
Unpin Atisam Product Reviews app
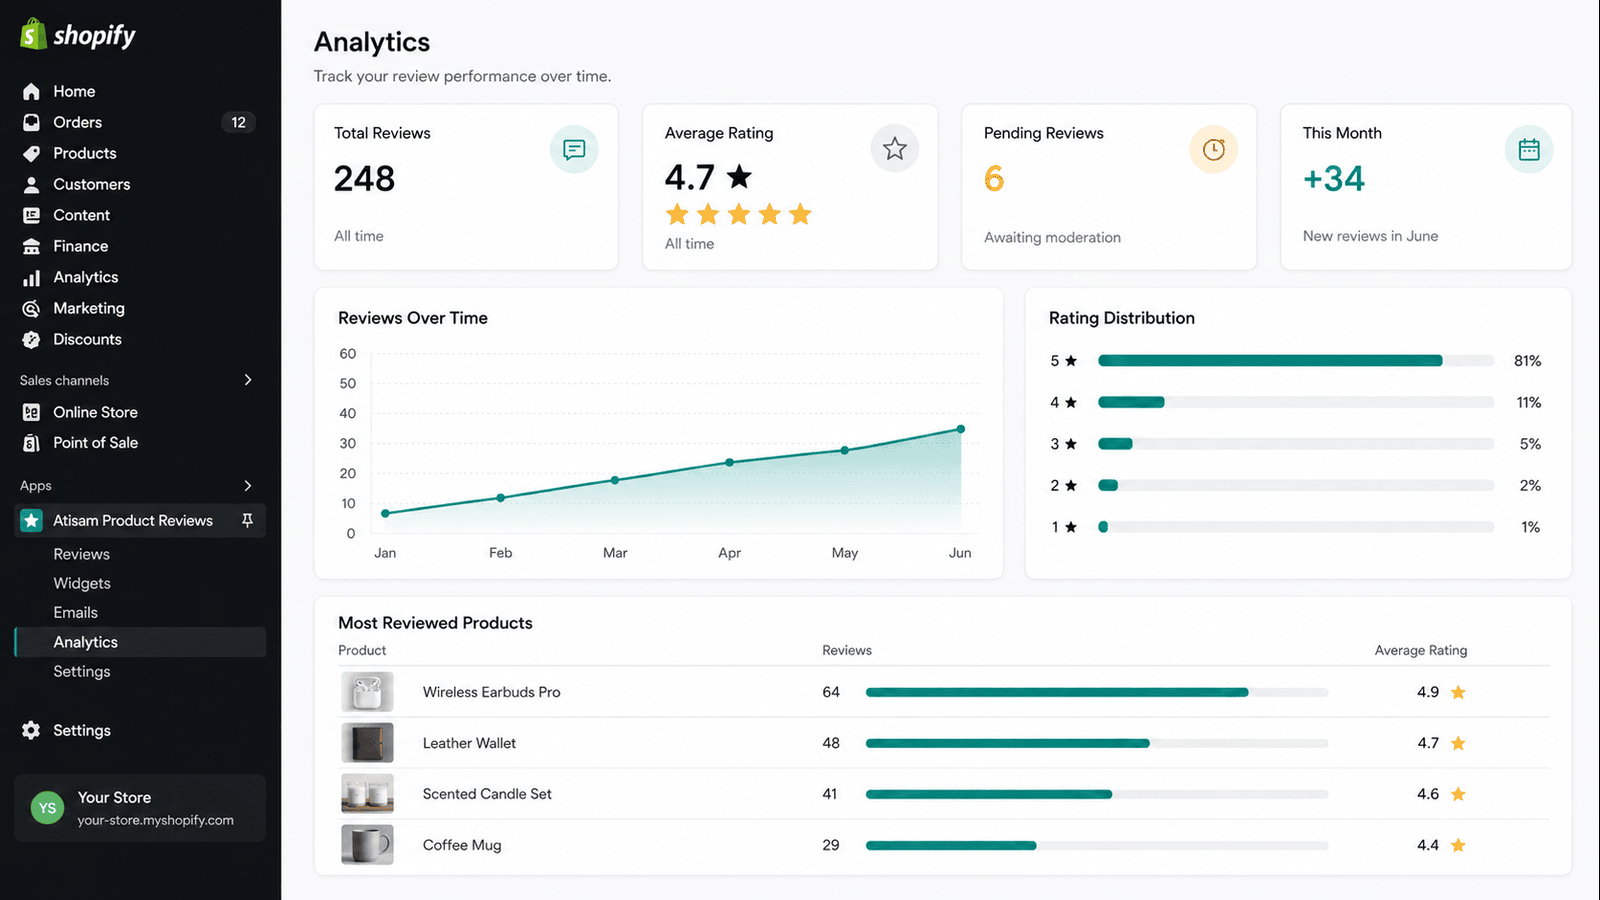pyautogui.click(x=247, y=520)
